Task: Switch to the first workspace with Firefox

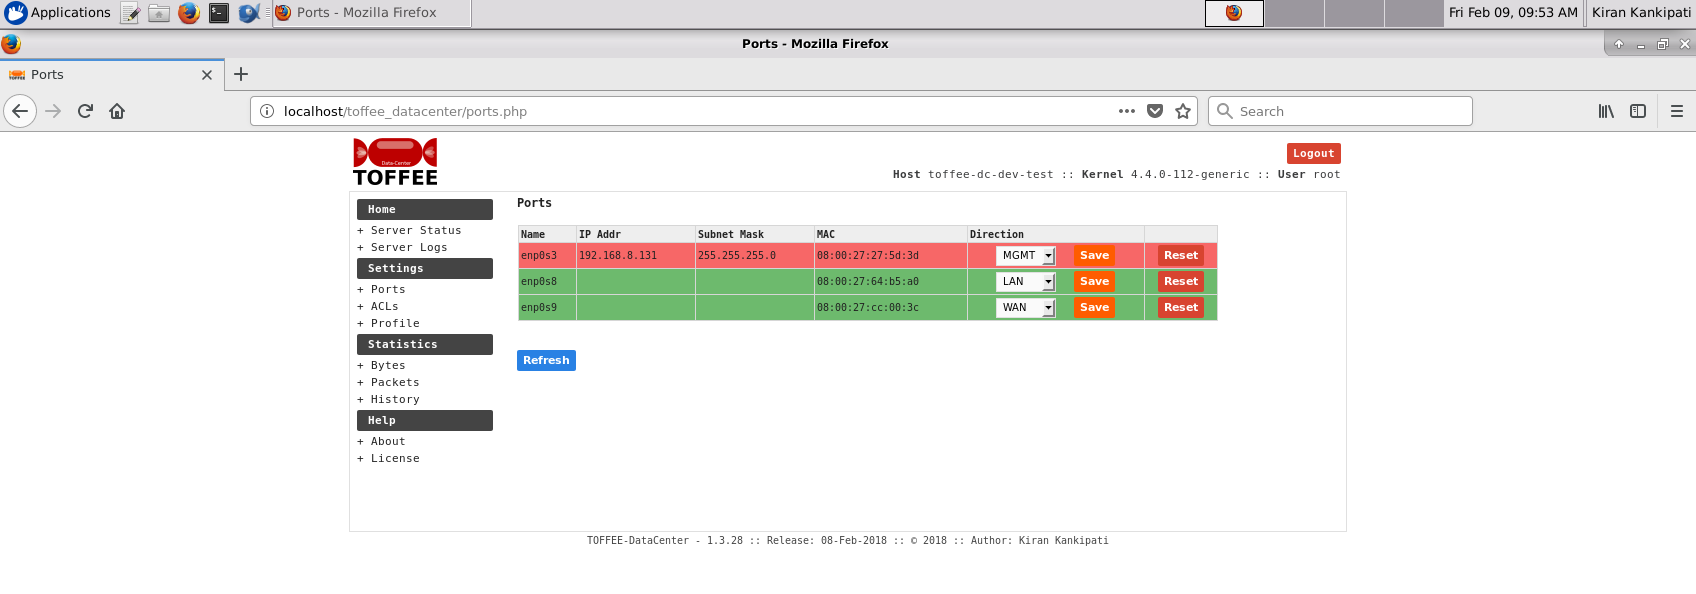Action: (x=1234, y=13)
